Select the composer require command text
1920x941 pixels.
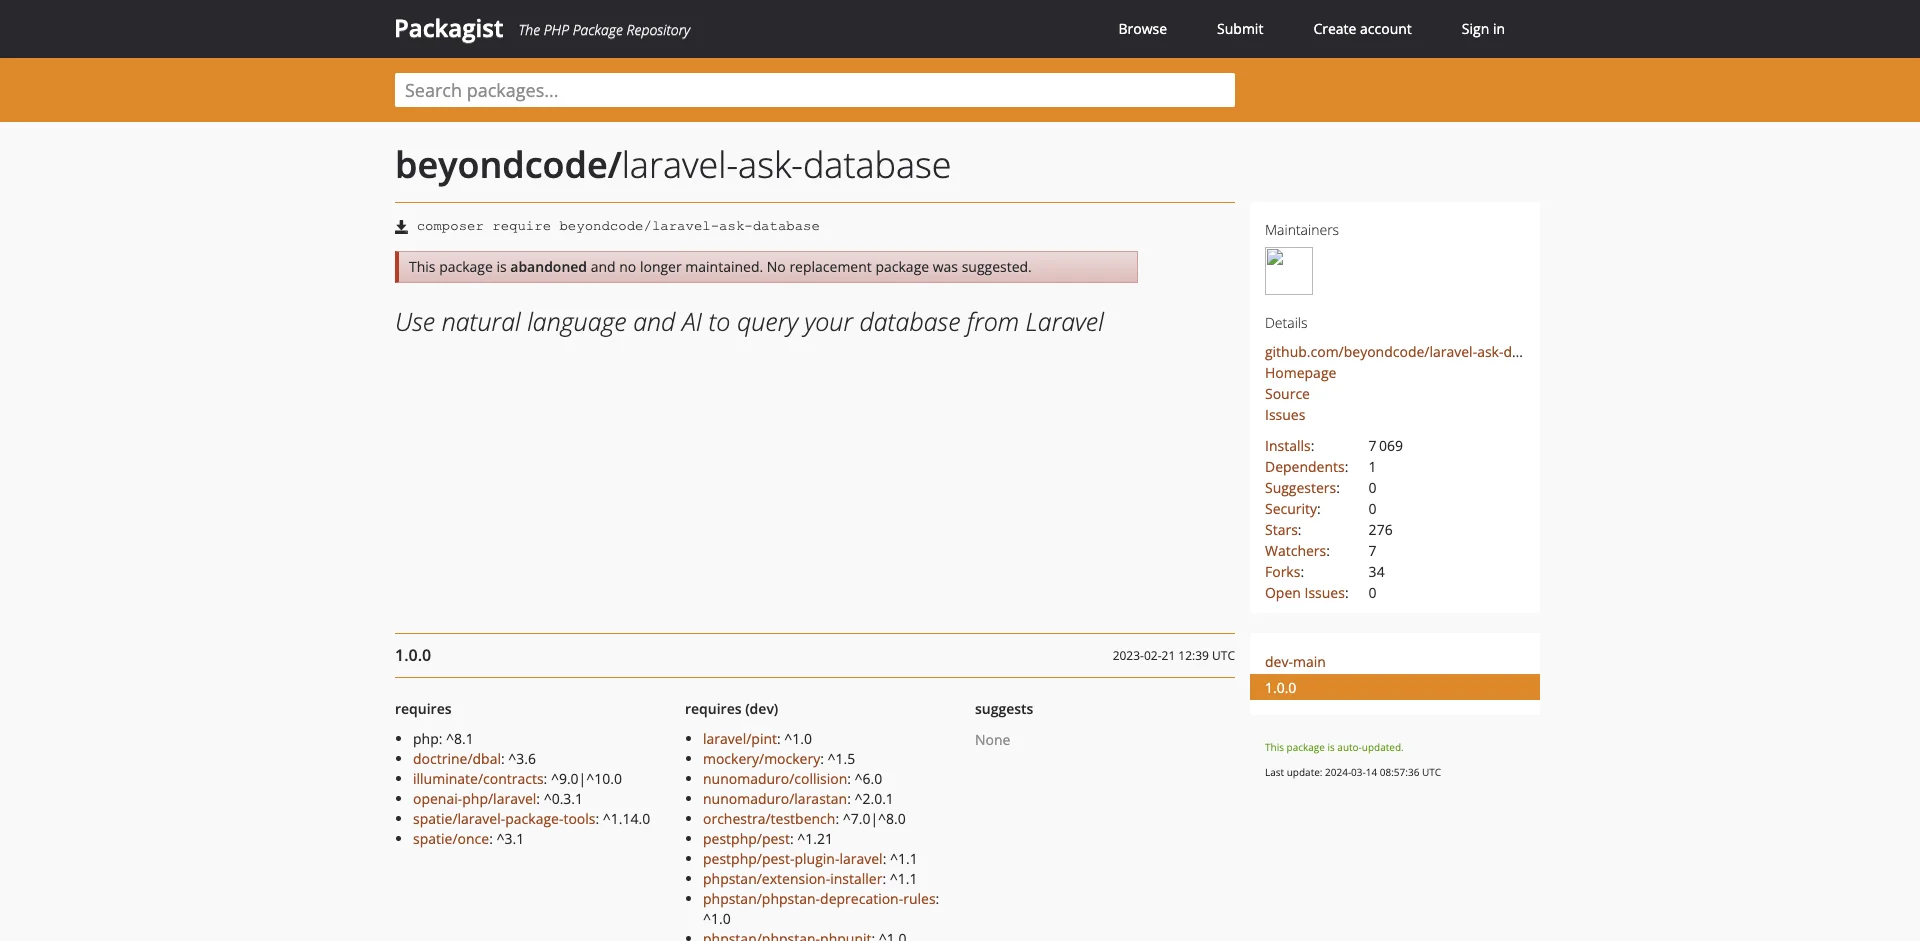[618, 226]
